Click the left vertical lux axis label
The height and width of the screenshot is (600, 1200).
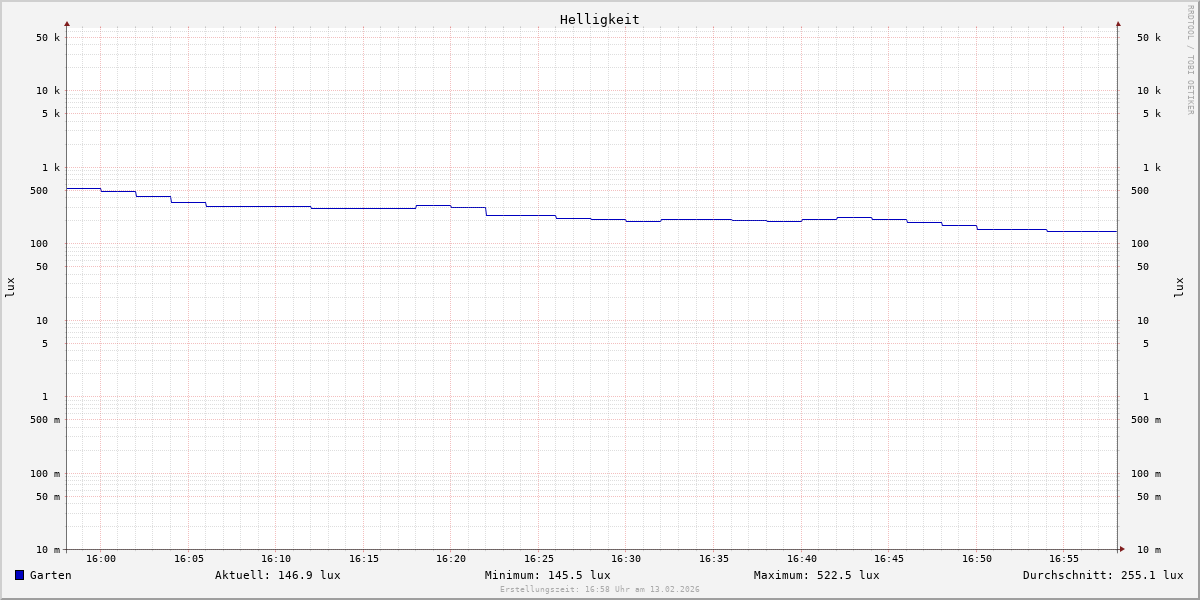pos(10,287)
